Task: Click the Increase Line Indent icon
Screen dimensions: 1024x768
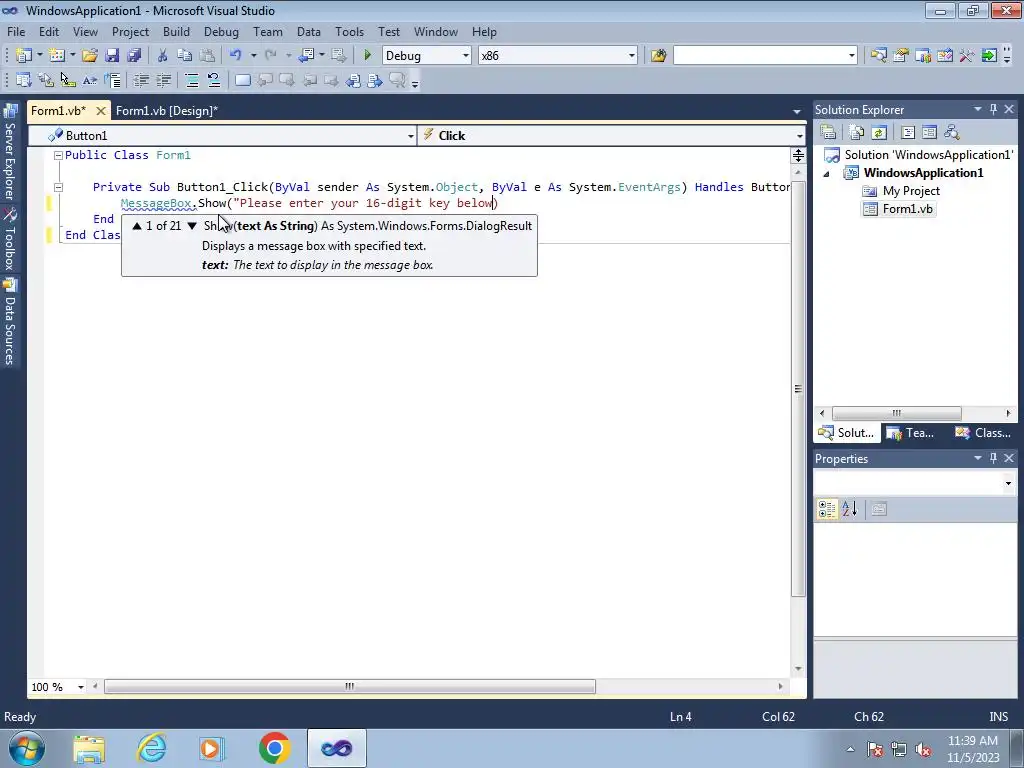Action: [163, 80]
